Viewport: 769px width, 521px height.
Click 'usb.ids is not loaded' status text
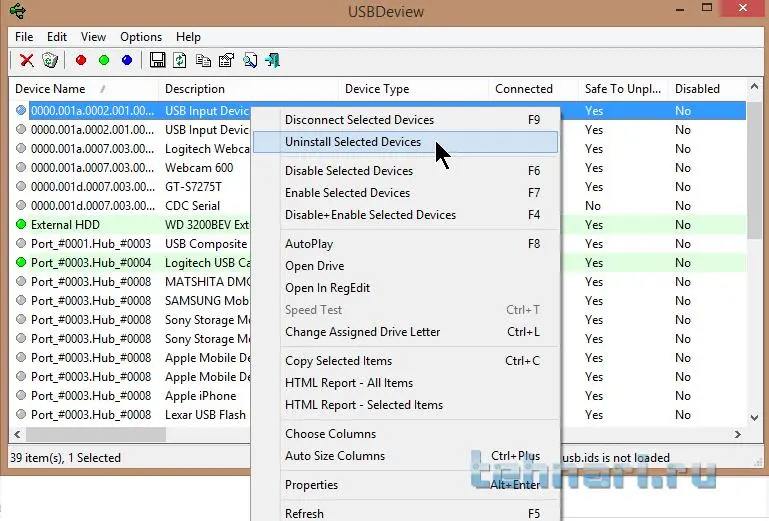616,458
